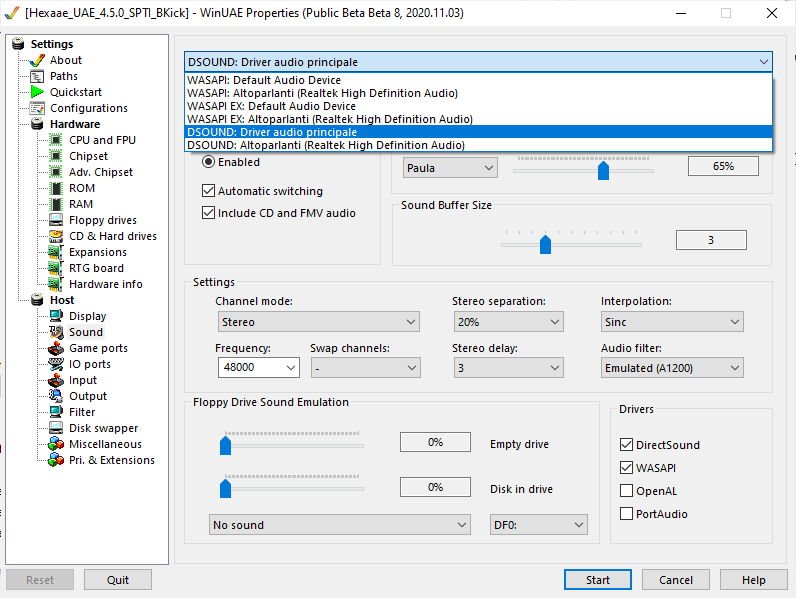Open the DF0: drive dropdown
The width and height of the screenshot is (796, 598).
click(539, 525)
